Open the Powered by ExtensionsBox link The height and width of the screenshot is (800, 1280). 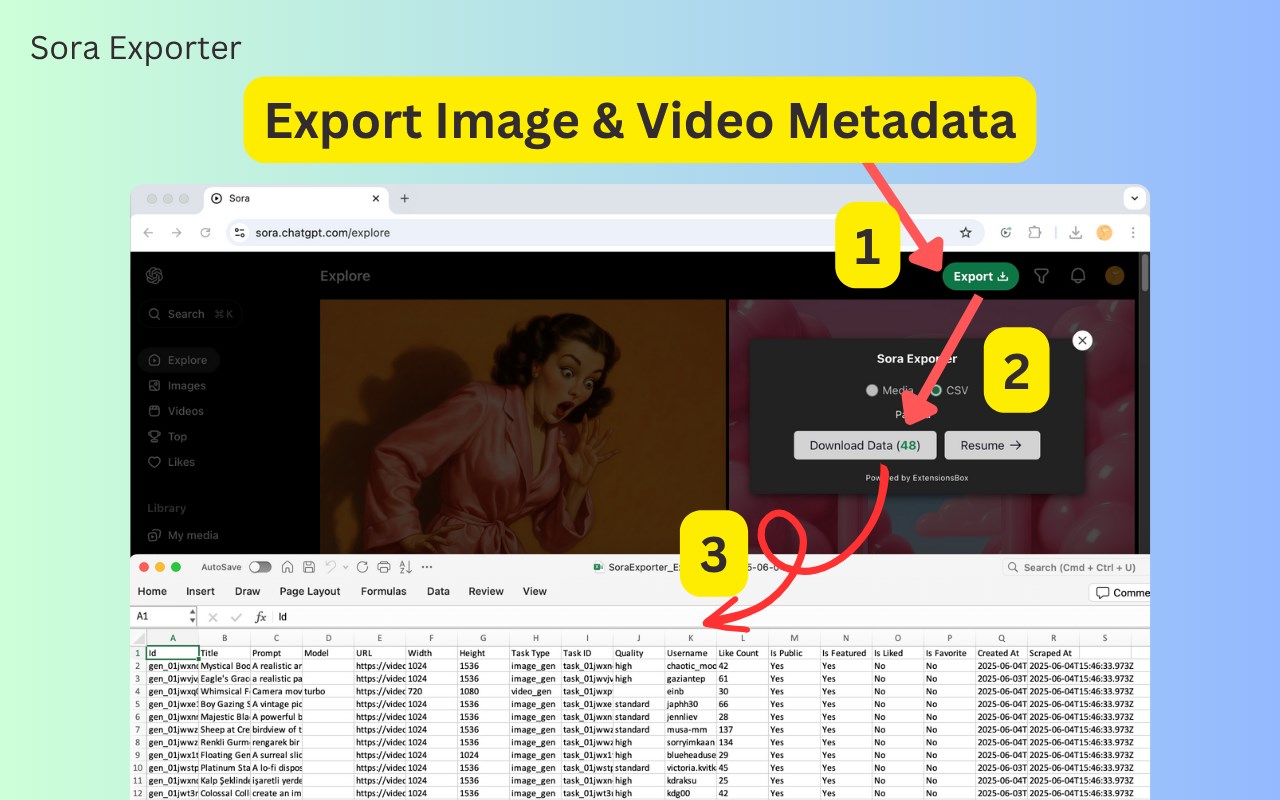[x=916, y=478]
